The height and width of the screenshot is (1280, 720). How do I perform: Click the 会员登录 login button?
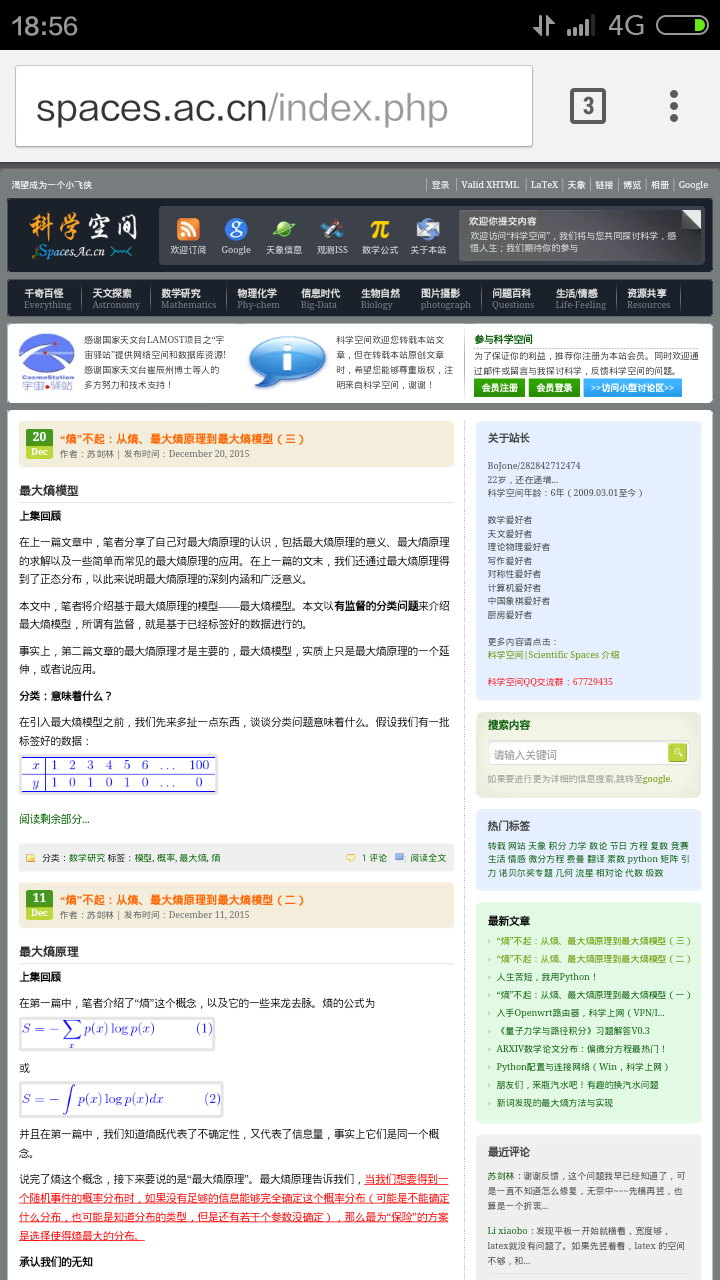pos(554,387)
